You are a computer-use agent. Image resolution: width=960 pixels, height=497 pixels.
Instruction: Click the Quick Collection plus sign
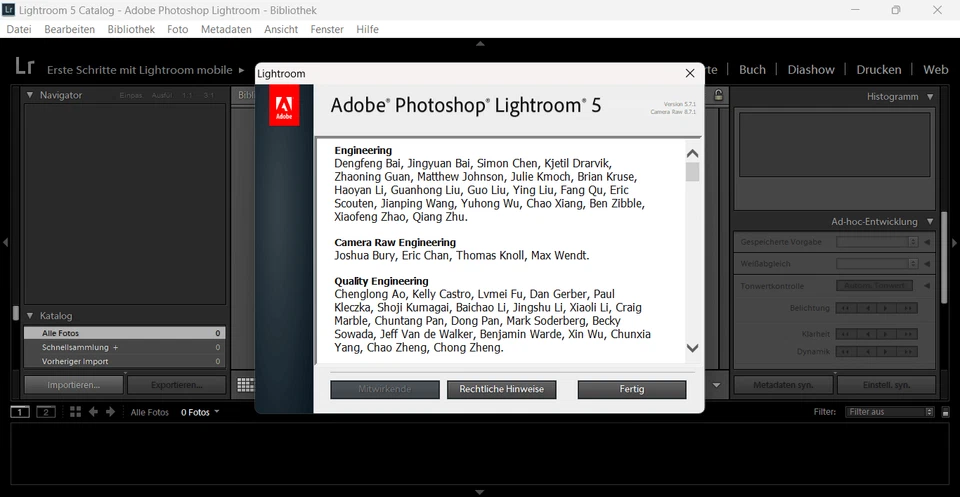(x=115, y=348)
